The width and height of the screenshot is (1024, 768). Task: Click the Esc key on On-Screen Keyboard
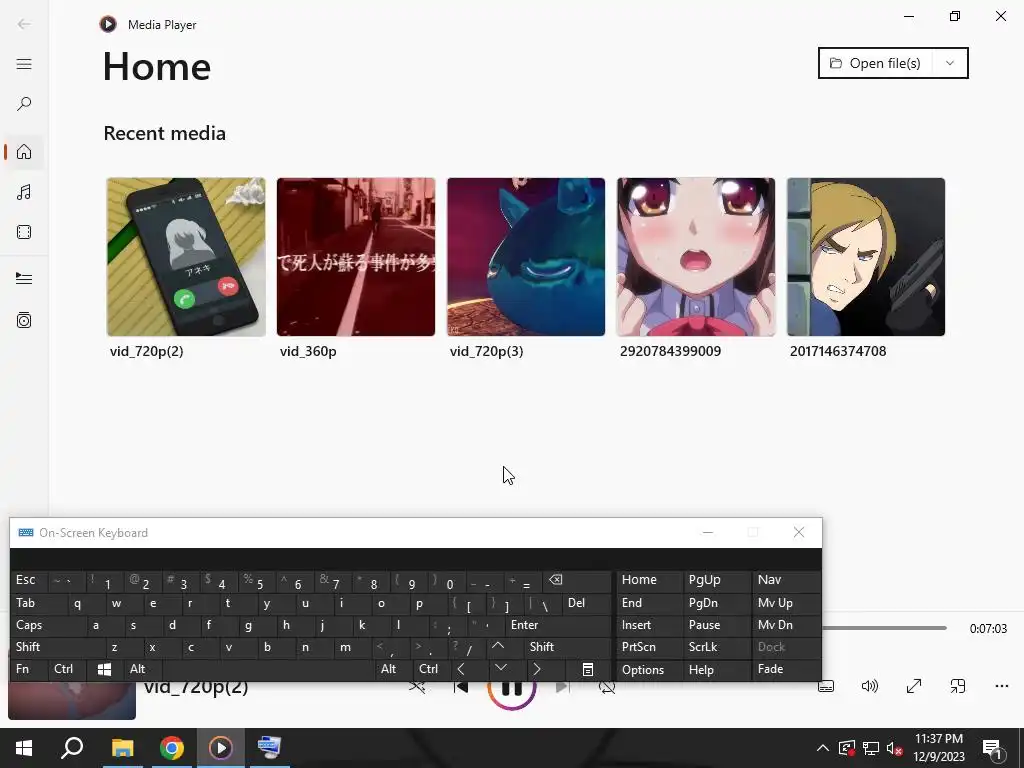pyautogui.click(x=27, y=580)
